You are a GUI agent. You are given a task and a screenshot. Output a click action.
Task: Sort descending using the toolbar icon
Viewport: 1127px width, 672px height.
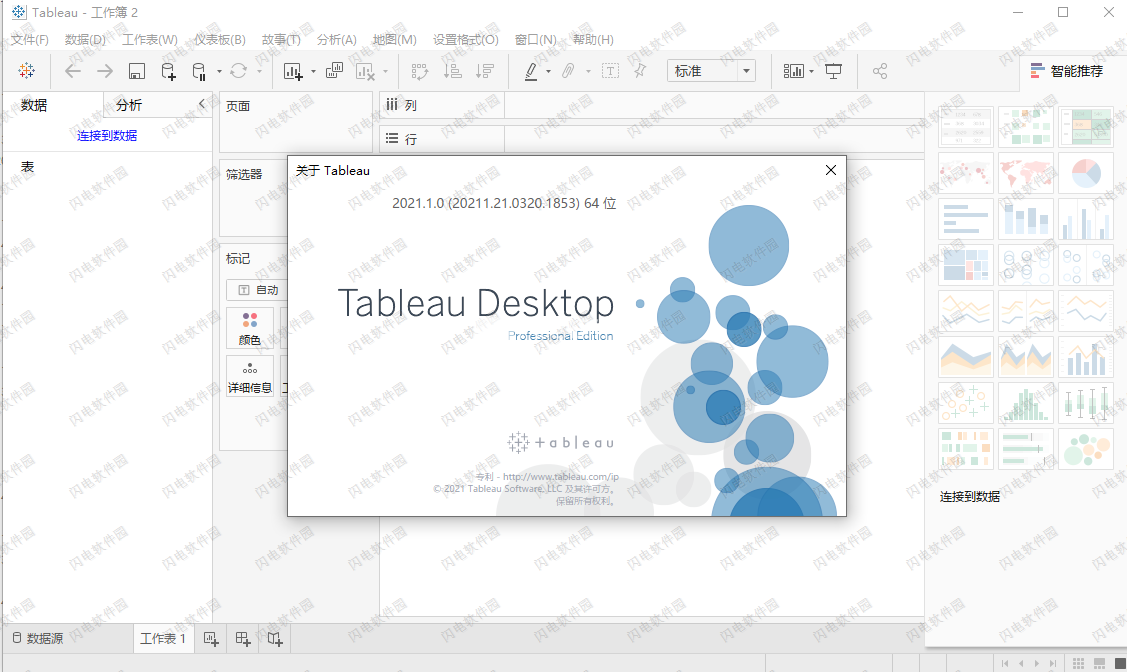tap(485, 70)
